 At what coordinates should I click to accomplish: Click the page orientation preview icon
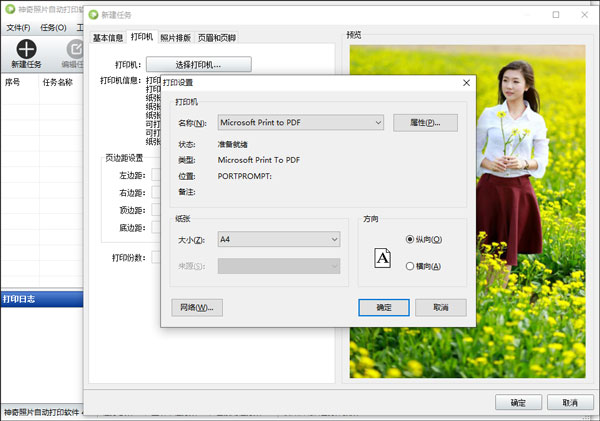(x=382, y=258)
